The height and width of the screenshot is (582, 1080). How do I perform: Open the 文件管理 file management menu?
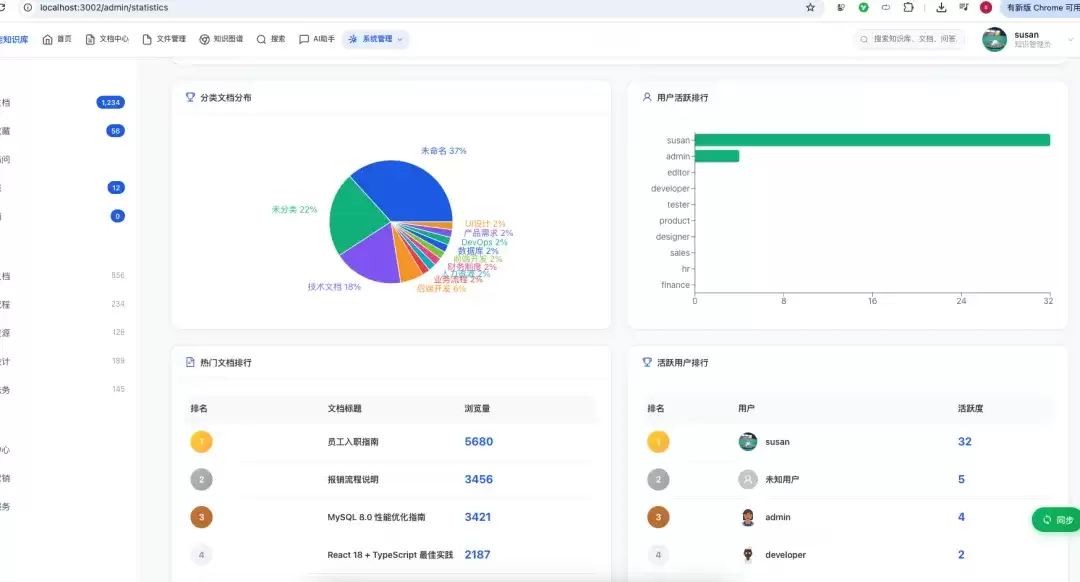point(164,39)
